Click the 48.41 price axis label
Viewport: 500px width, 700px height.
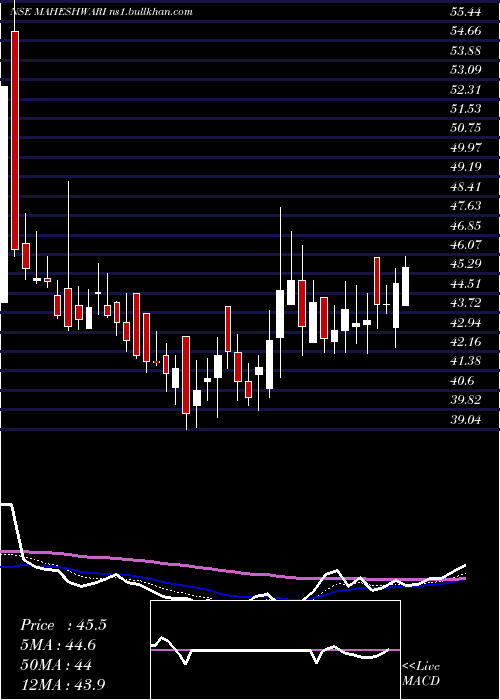(x=466, y=186)
